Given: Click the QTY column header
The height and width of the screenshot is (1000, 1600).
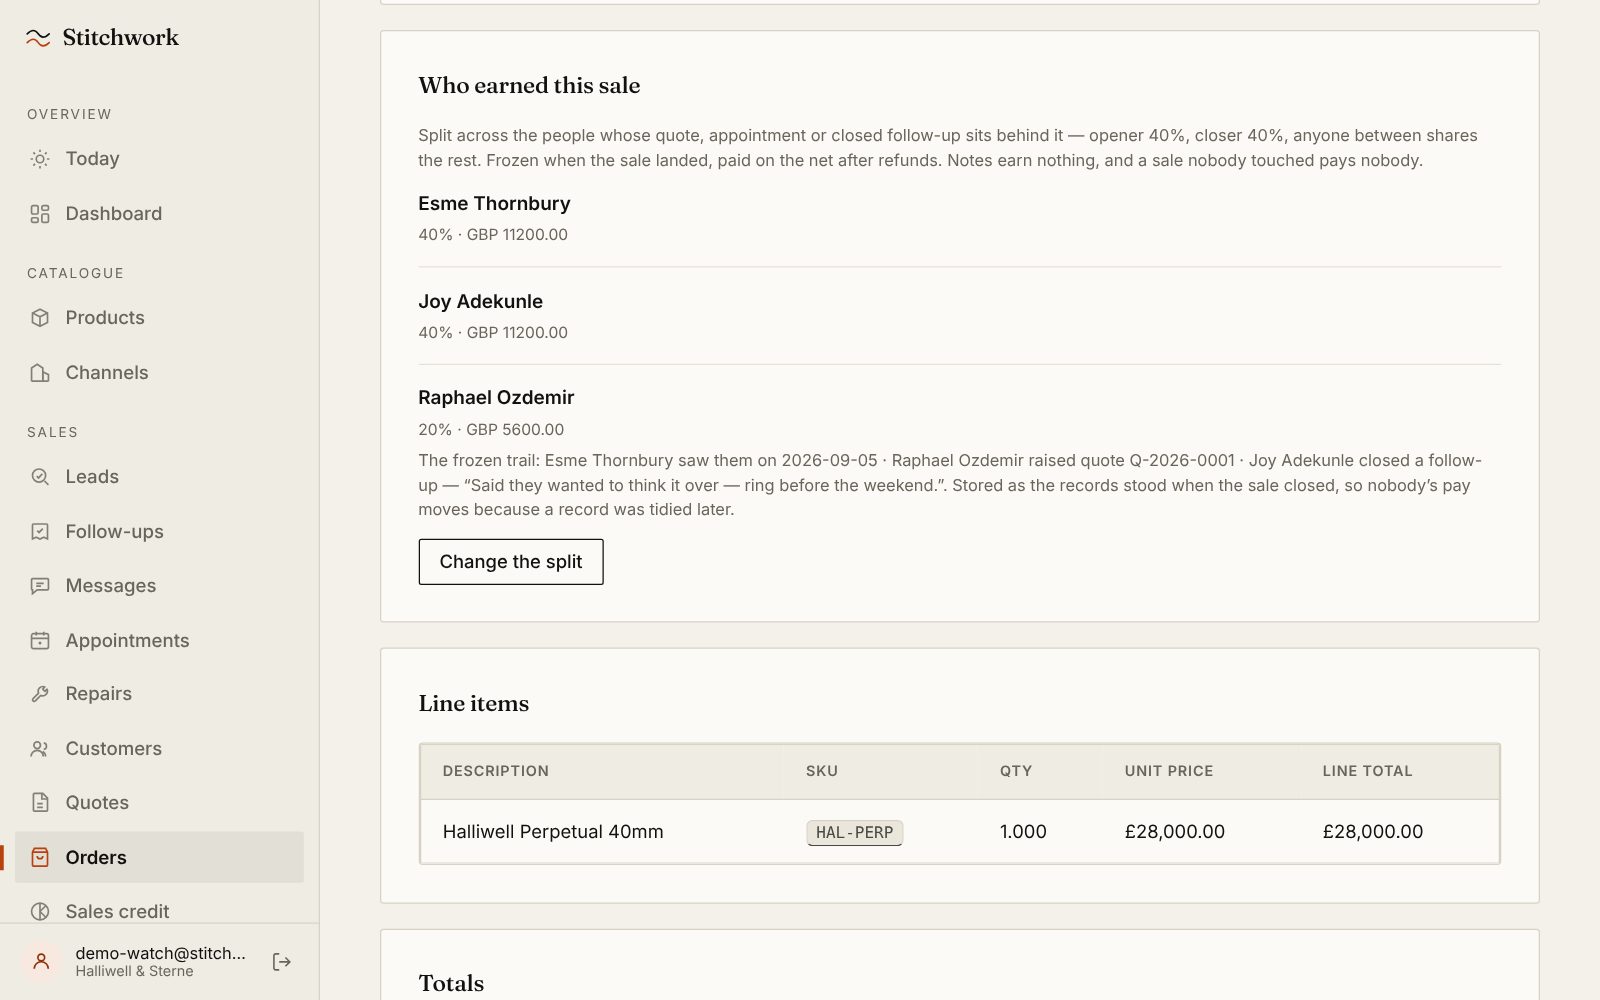Looking at the screenshot, I should 1016,771.
